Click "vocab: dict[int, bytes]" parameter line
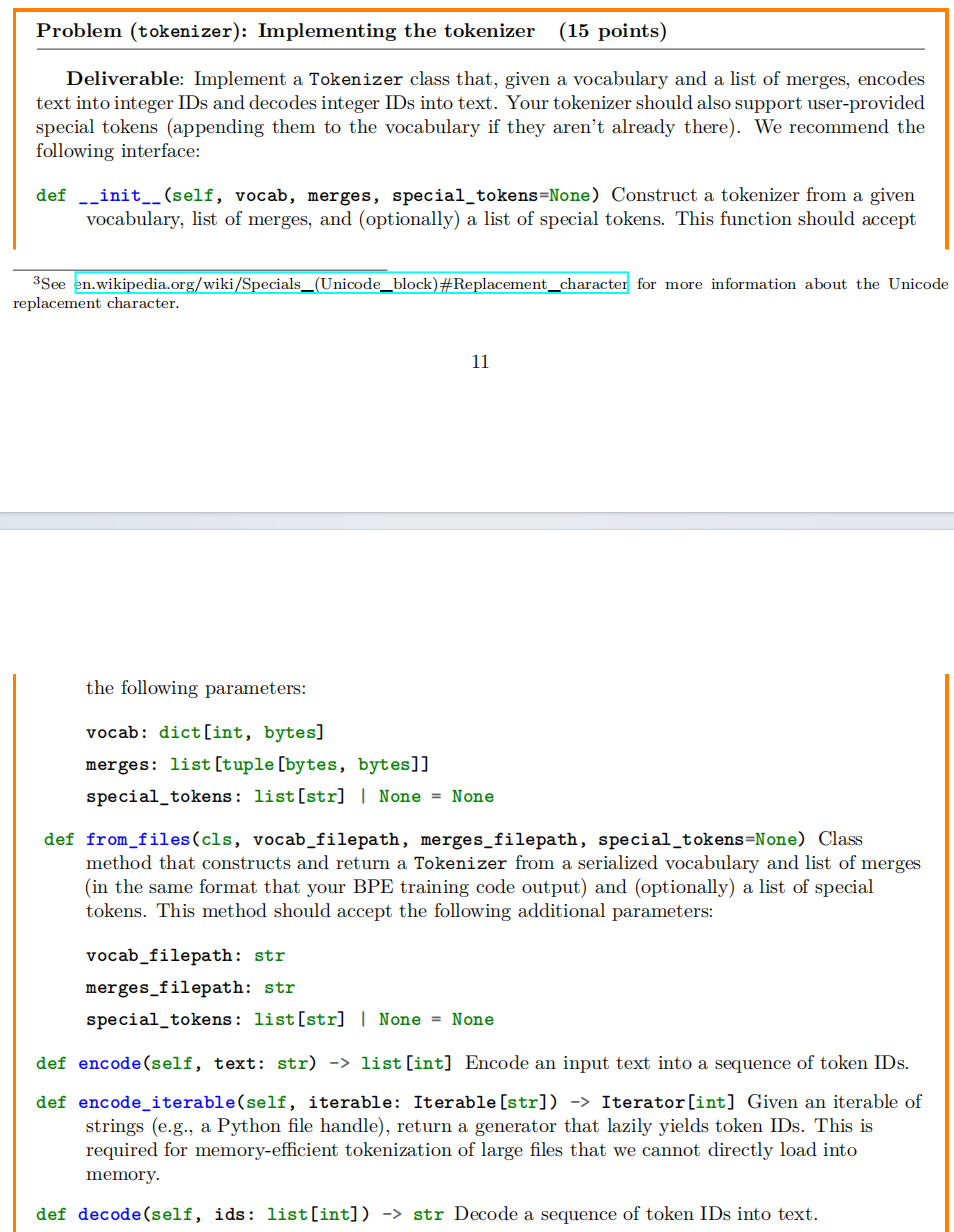954x1232 pixels. [205, 733]
